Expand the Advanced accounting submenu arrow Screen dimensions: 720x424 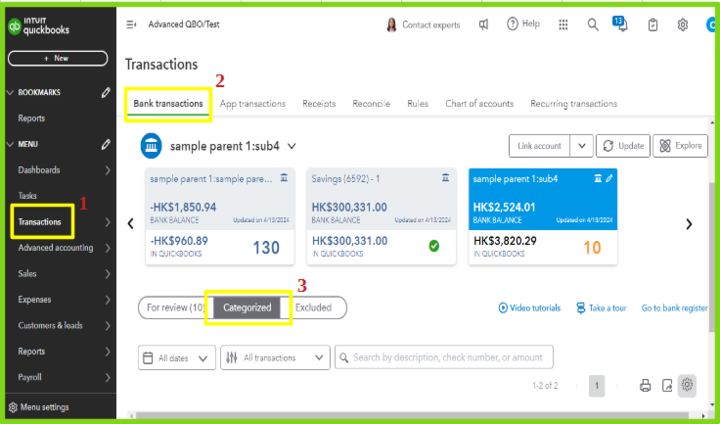tap(107, 248)
